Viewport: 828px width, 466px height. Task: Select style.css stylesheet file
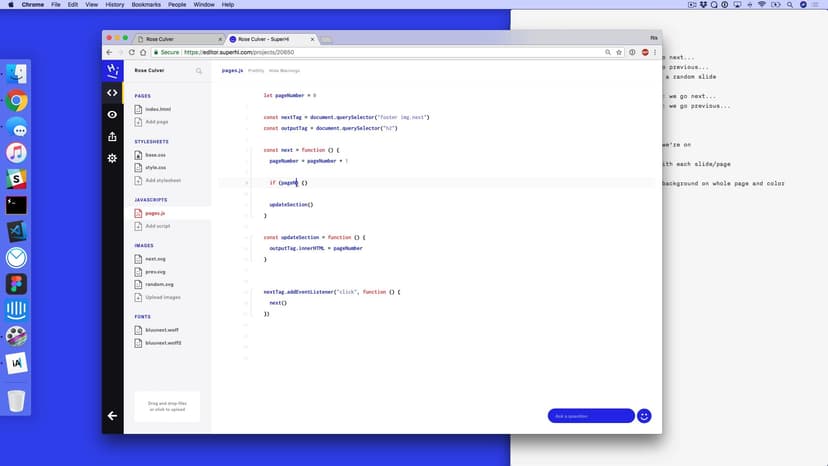(155, 167)
